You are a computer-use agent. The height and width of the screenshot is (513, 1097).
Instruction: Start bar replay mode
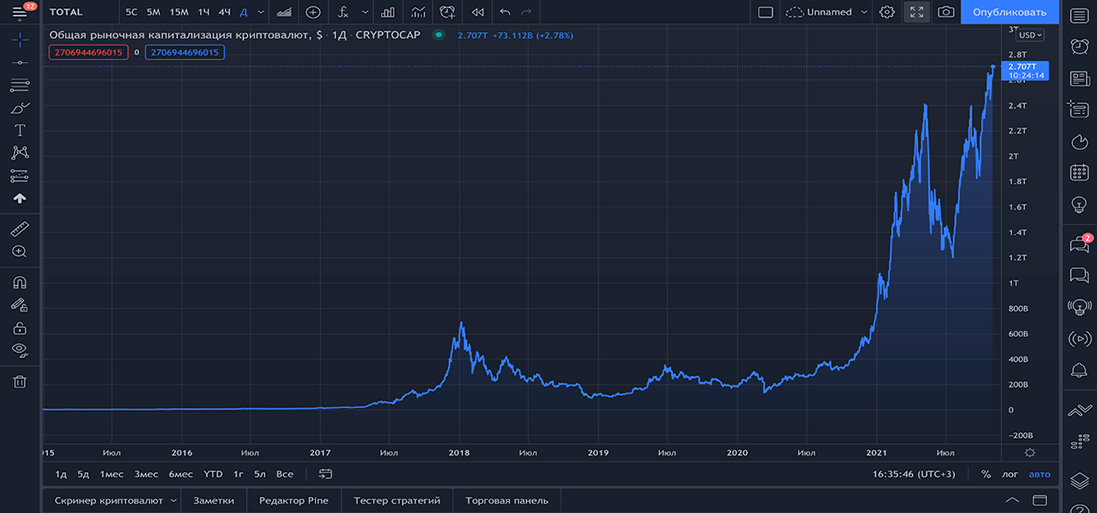point(478,12)
